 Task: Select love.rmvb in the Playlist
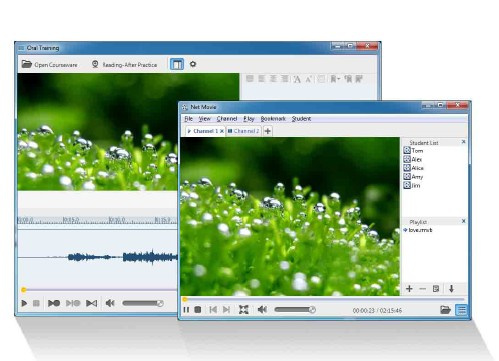tap(418, 230)
